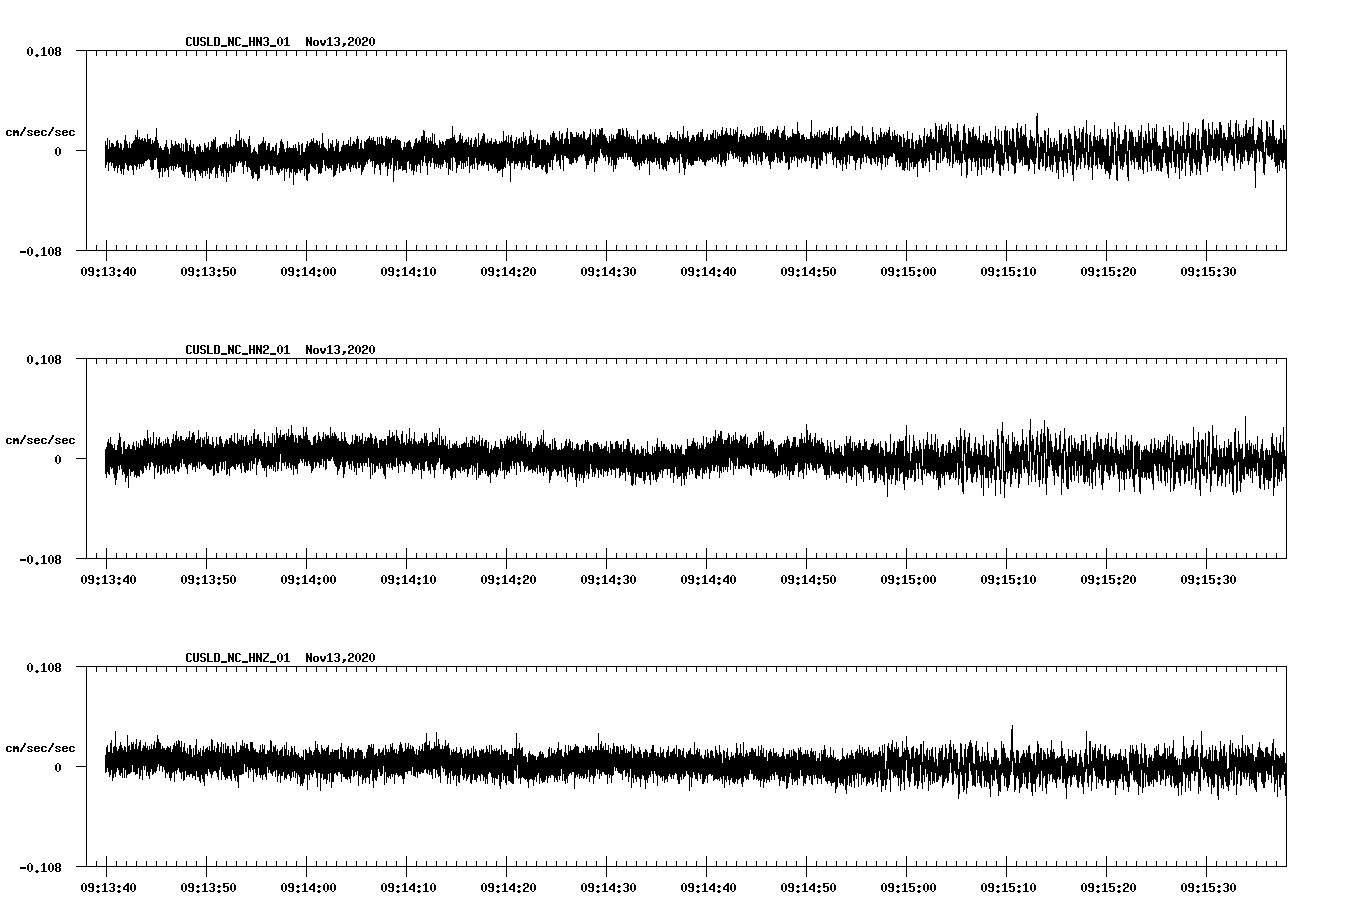The width and height of the screenshot is (1358, 924).
Task: Click the Nov13,2020 date label on bottom plot
Action: tap(340, 656)
